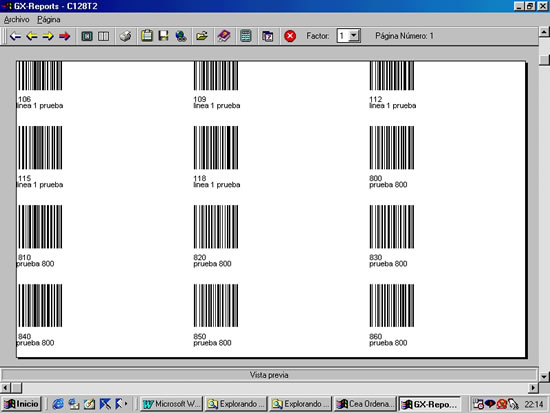Click 'linea 1 prueba' under 115

[x=40, y=185]
